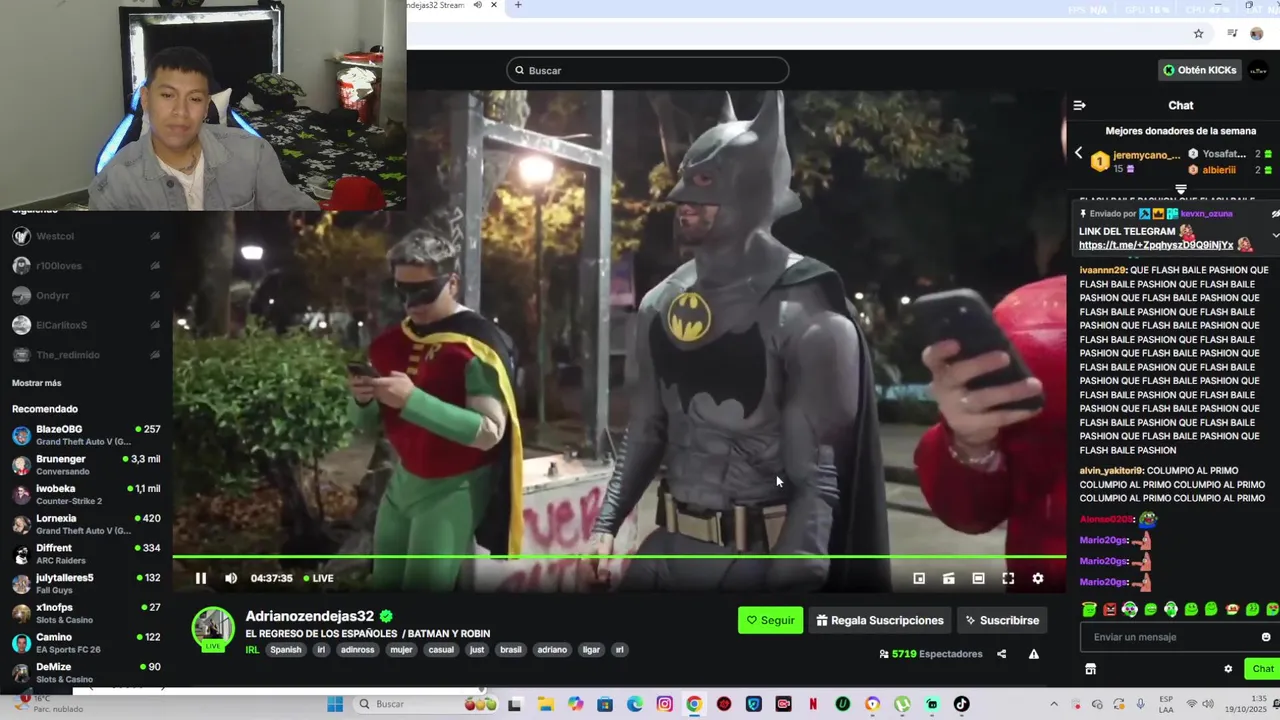Bookmark page with browser star icon
1280x720 pixels.
tap(1198, 34)
